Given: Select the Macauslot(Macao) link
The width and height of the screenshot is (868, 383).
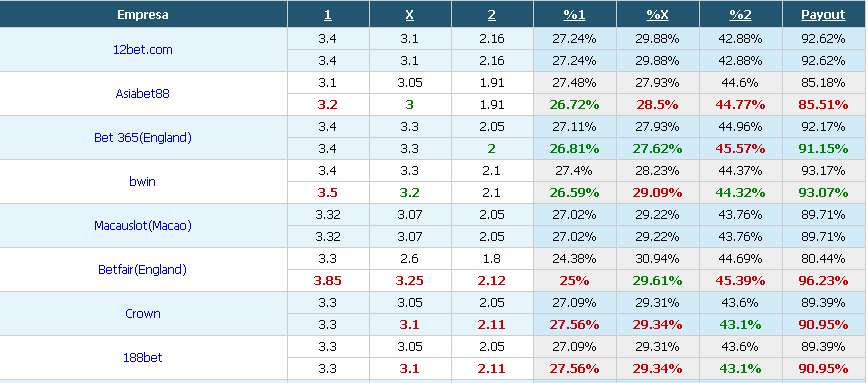Looking at the screenshot, I should pyautogui.click(x=143, y=226).
